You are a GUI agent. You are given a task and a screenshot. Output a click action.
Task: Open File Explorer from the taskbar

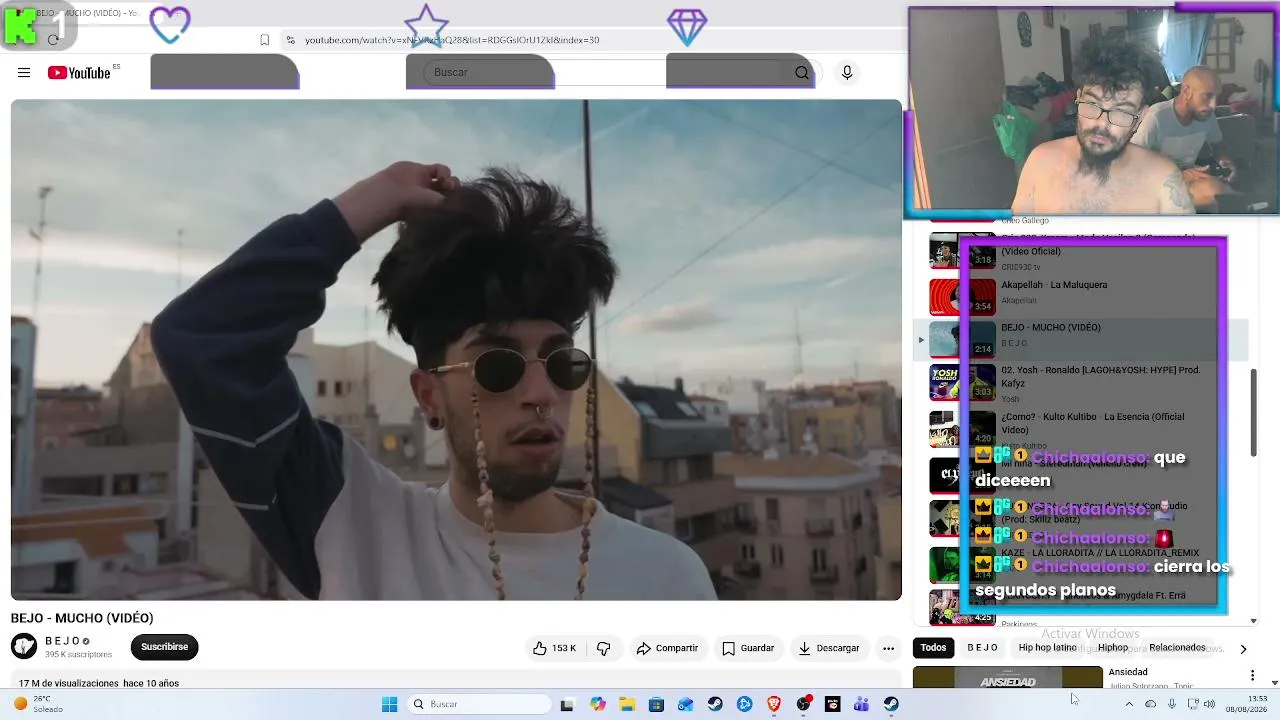pos(627,704)
